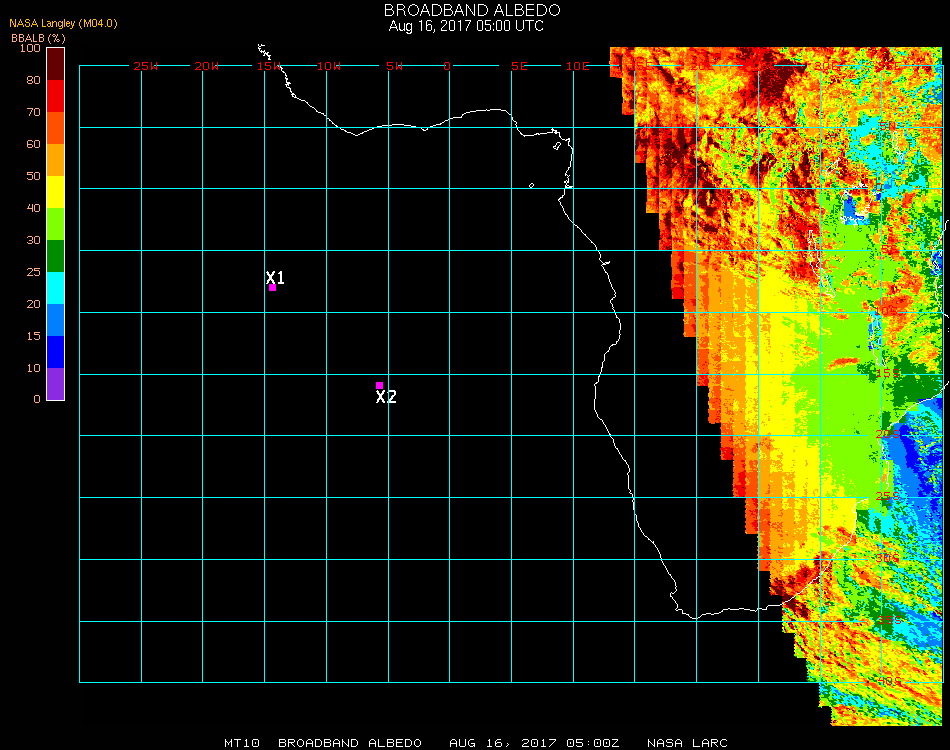Pick the dark green 25-30 colorbar swatch

[x=56, y=256]
